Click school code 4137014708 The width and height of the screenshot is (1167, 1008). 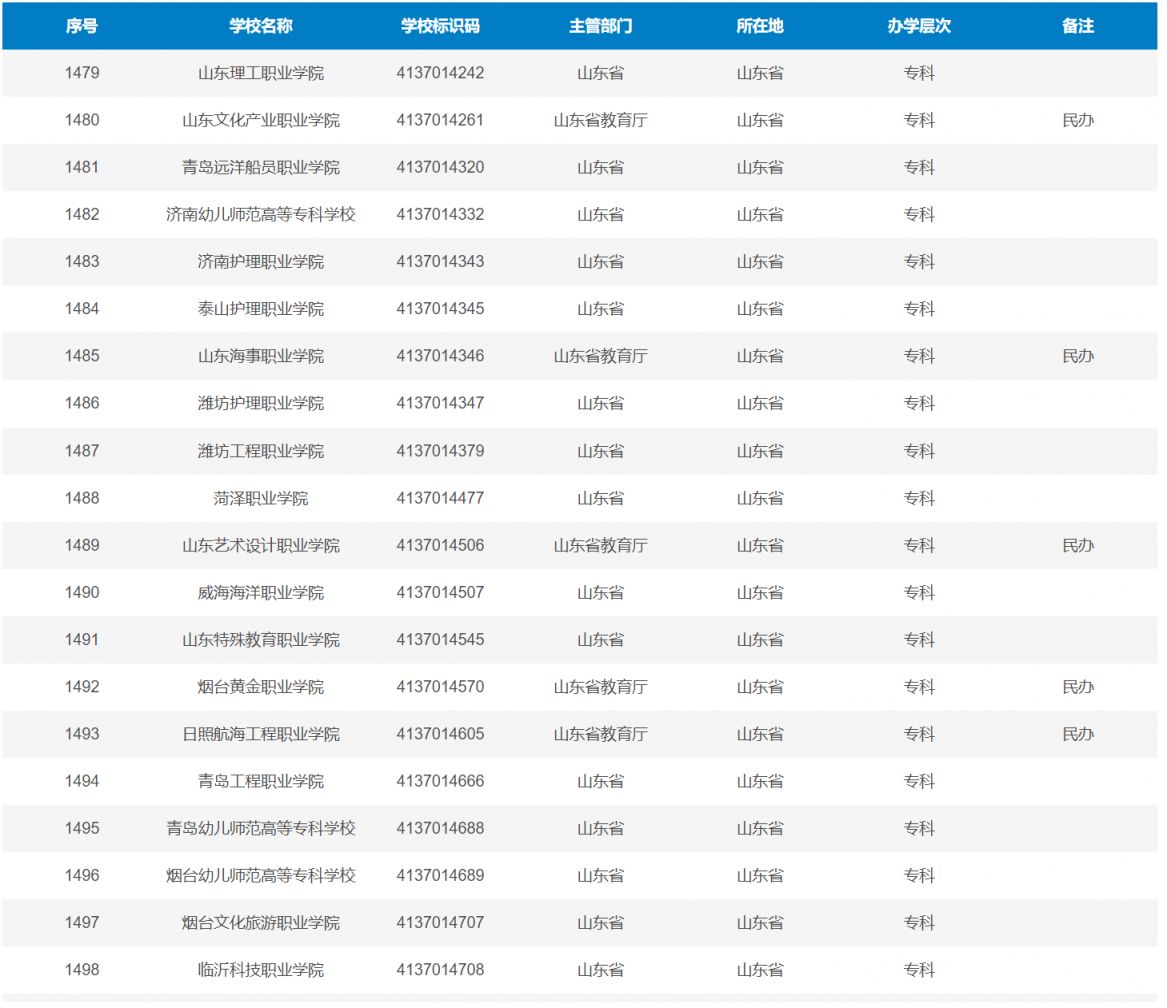440,970
